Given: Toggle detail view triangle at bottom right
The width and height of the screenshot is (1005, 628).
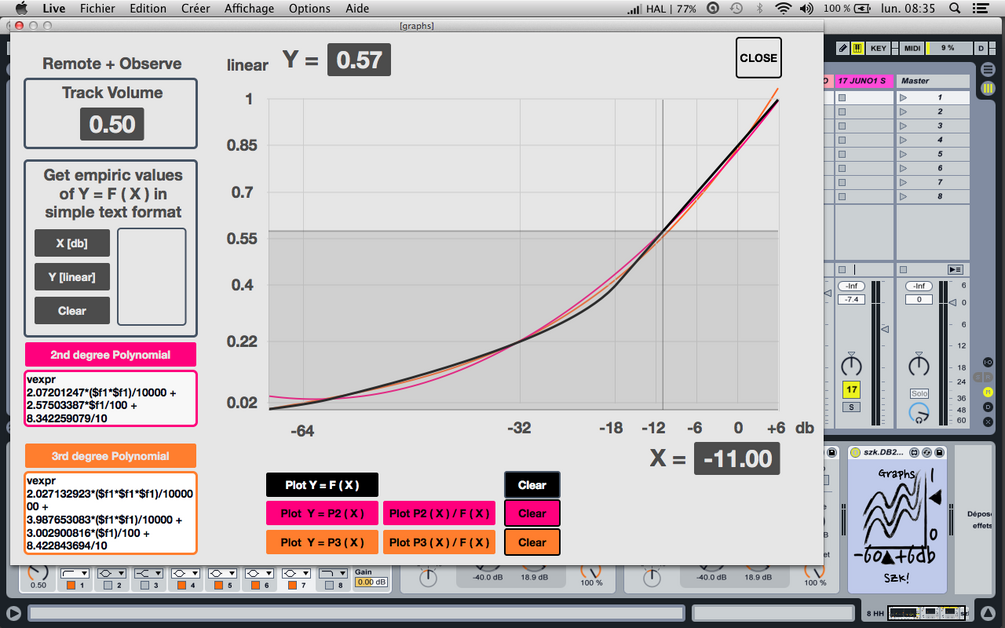Looking at the screenshot, I should coord(988,613).
